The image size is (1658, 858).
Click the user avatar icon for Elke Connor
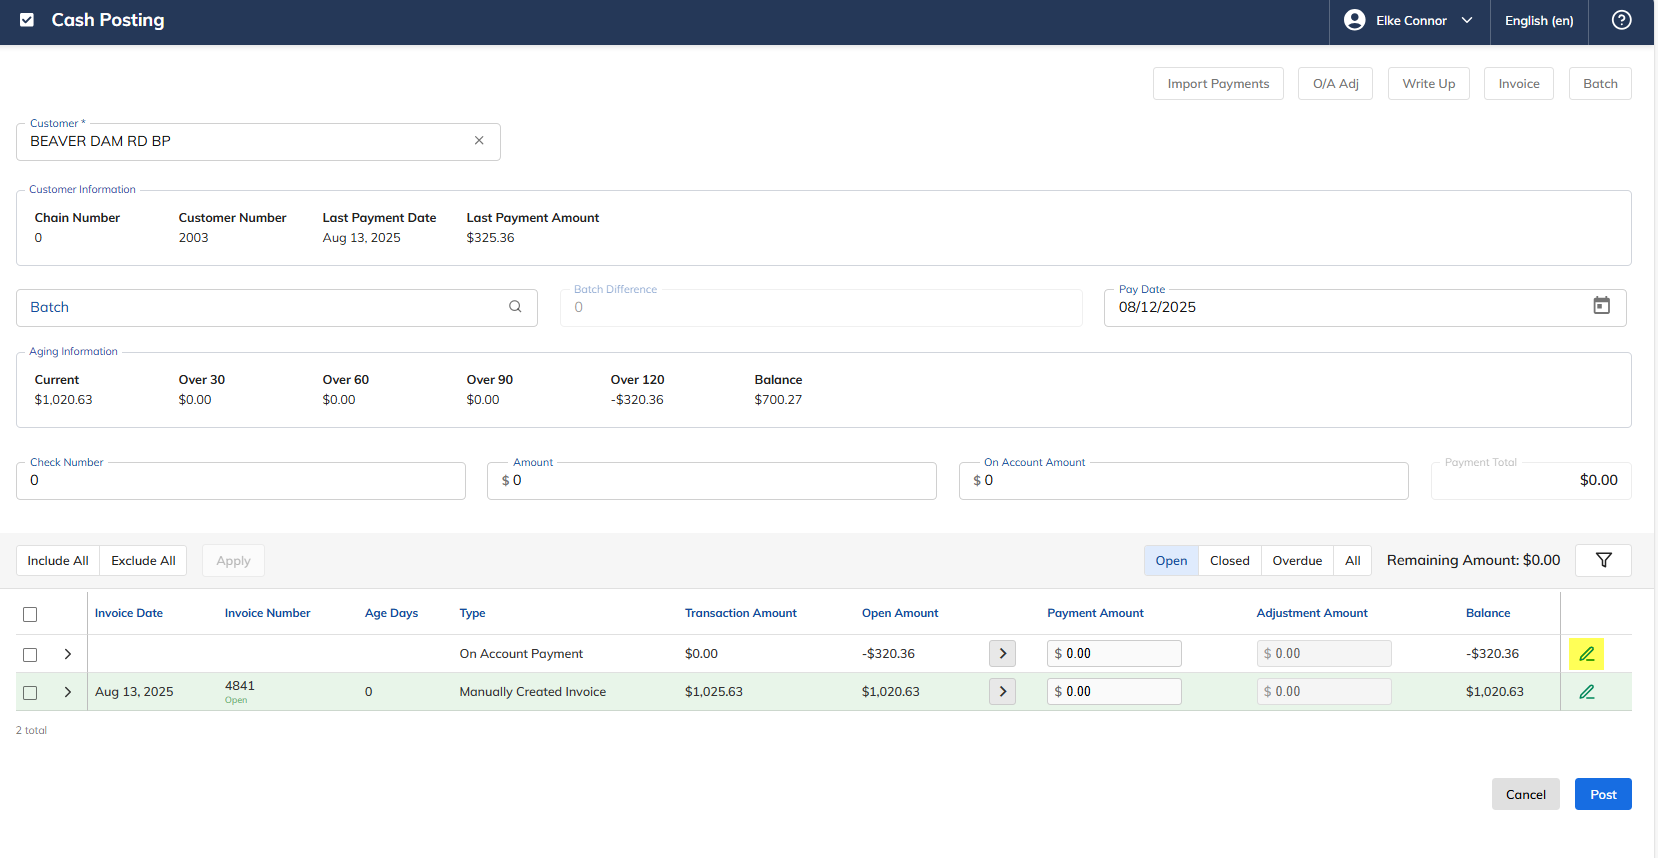(x=1355, y=20)
